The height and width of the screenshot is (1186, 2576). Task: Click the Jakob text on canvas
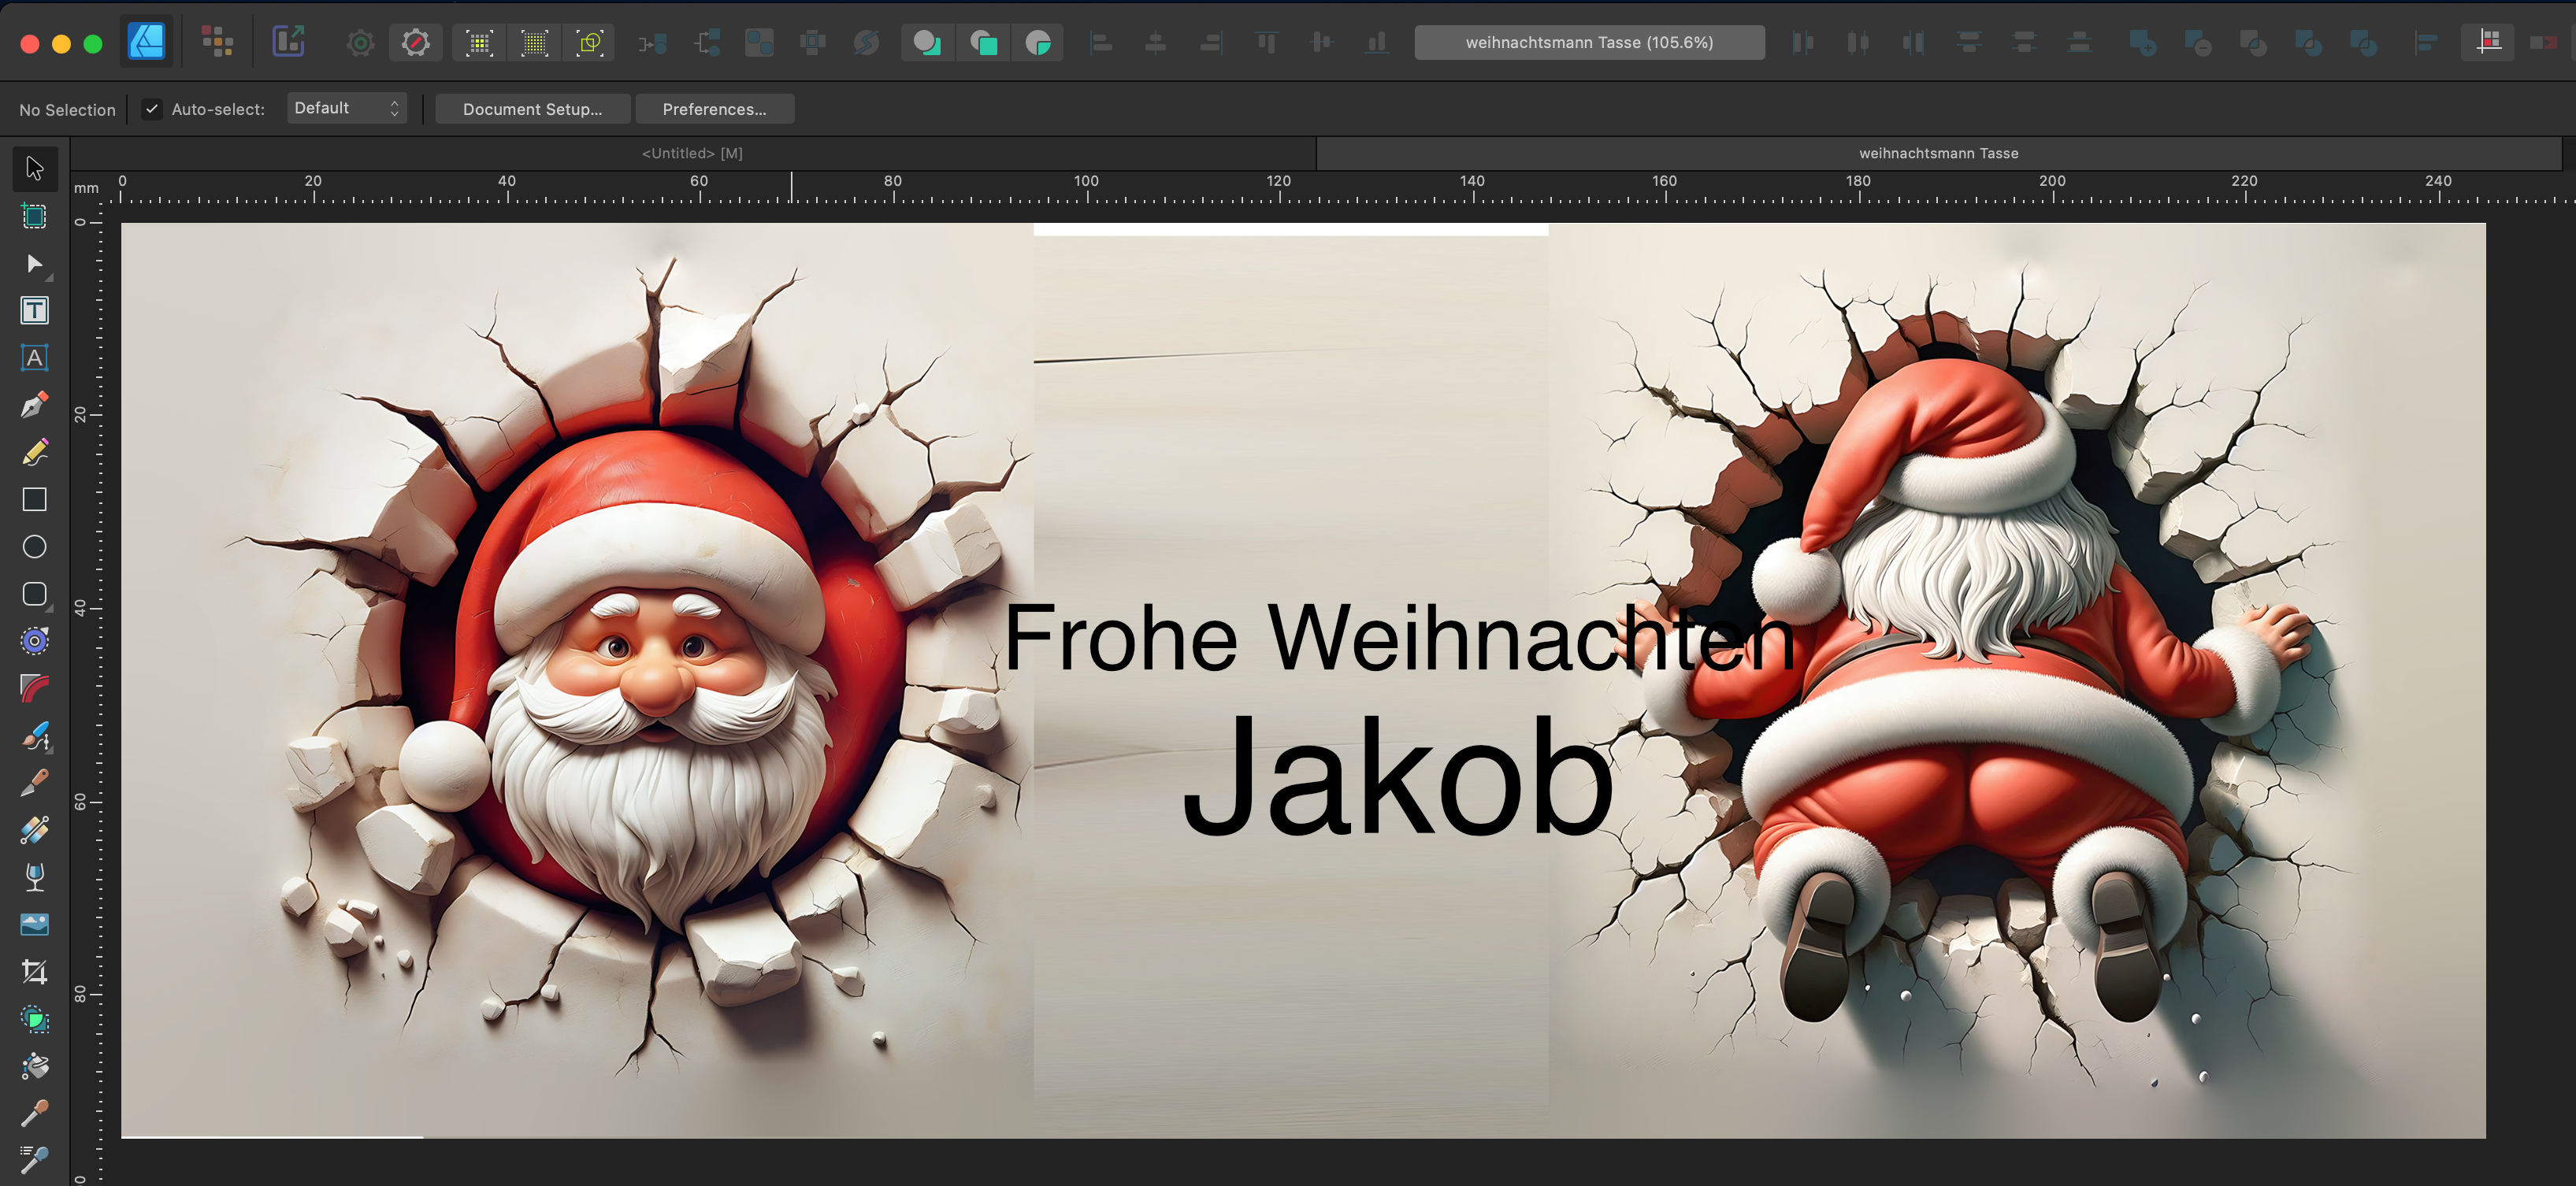pos(1397,775)
